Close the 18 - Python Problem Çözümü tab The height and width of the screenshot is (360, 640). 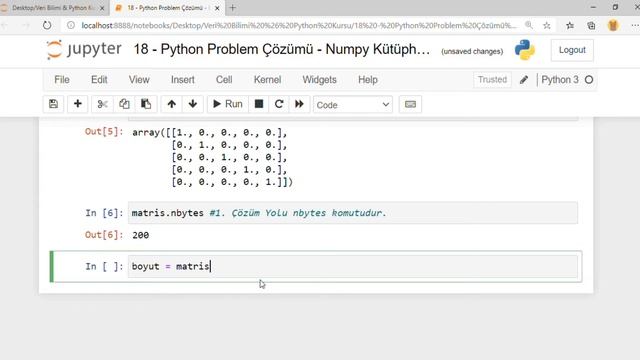click(217, 8)
